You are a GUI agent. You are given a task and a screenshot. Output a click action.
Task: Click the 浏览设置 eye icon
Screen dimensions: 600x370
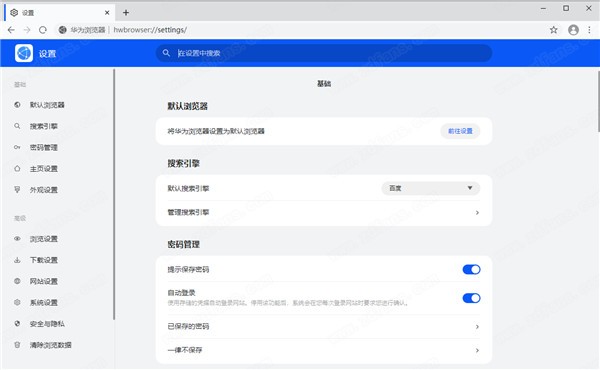point(17,238)
